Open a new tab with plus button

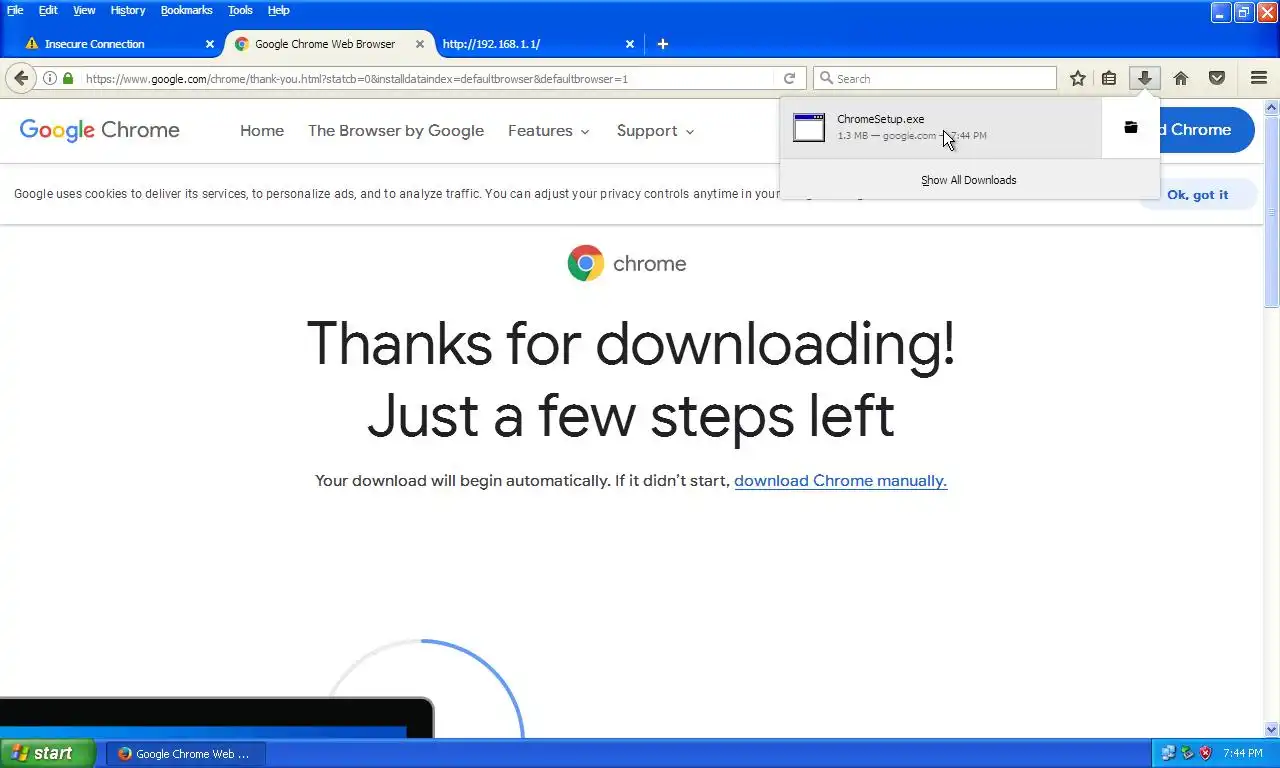click(x=662, y=44)
